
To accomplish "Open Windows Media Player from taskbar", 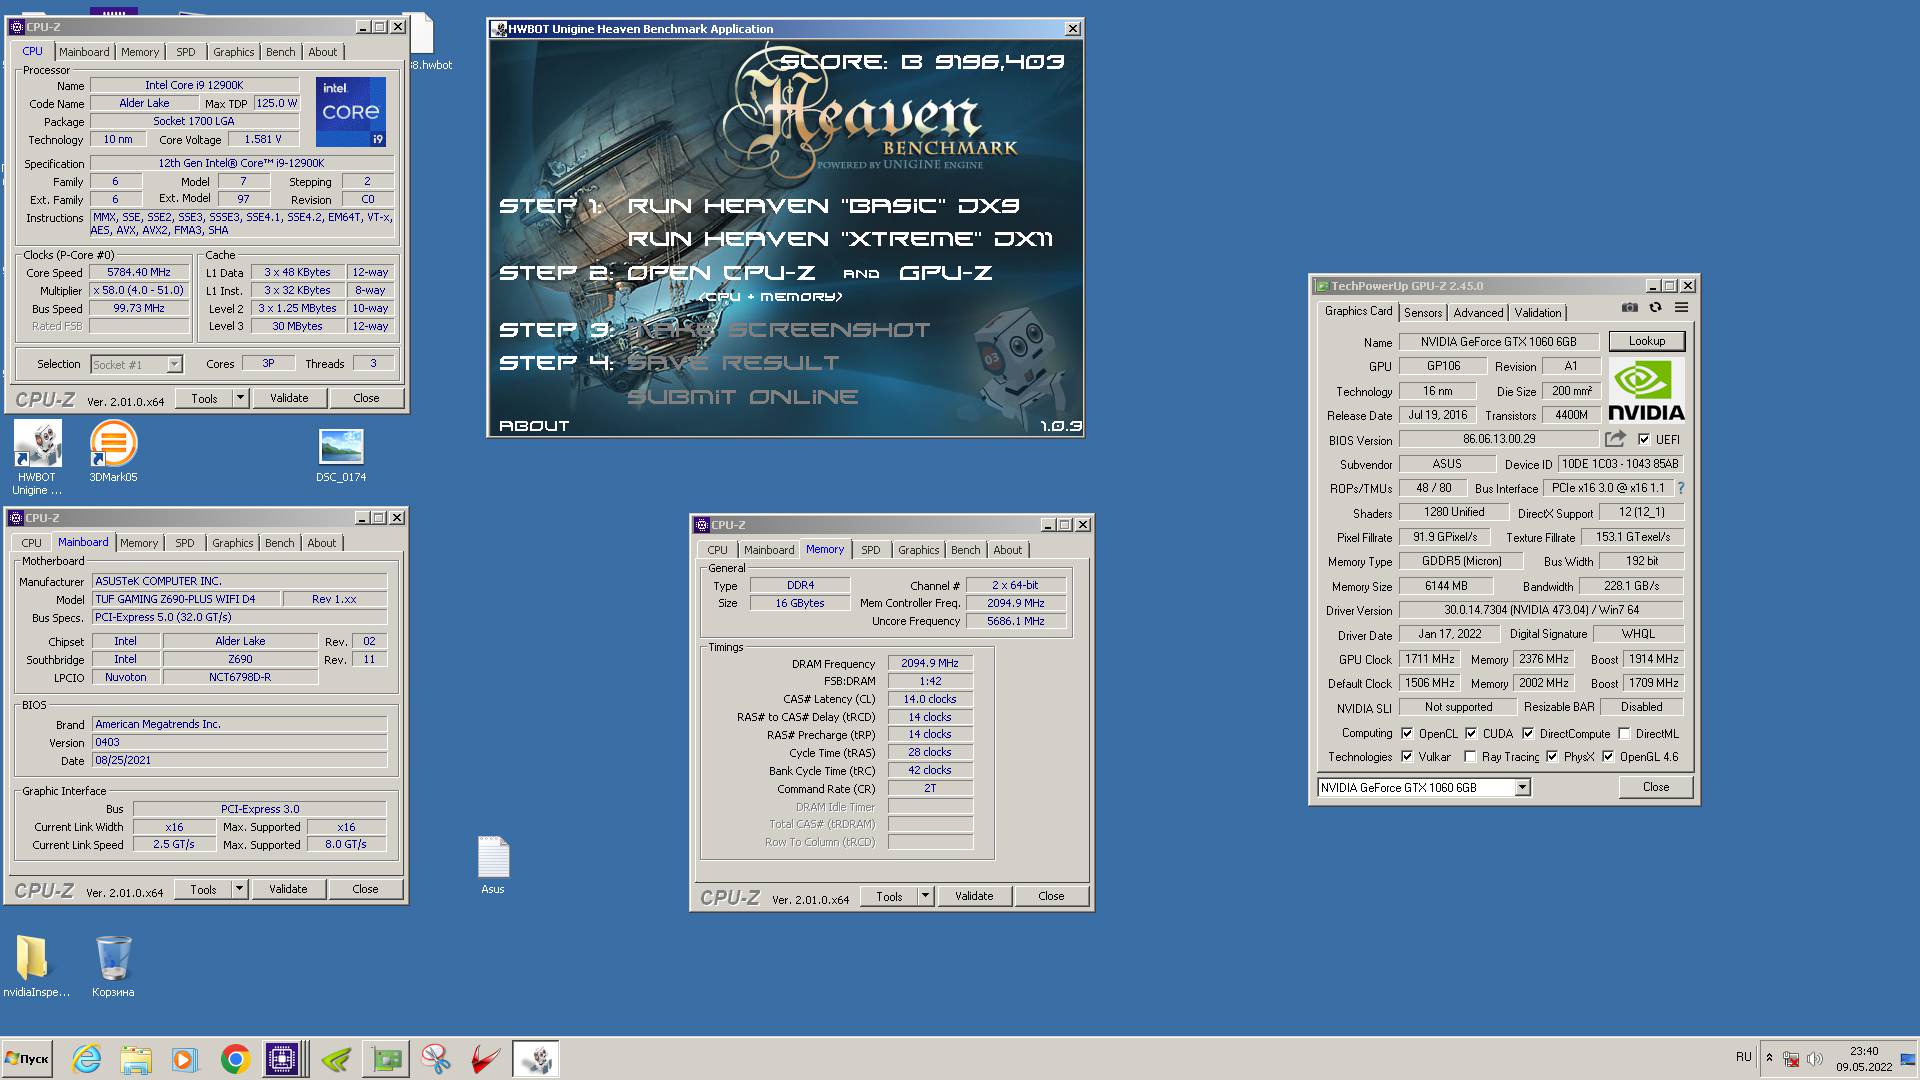I will coord(184,1059).
